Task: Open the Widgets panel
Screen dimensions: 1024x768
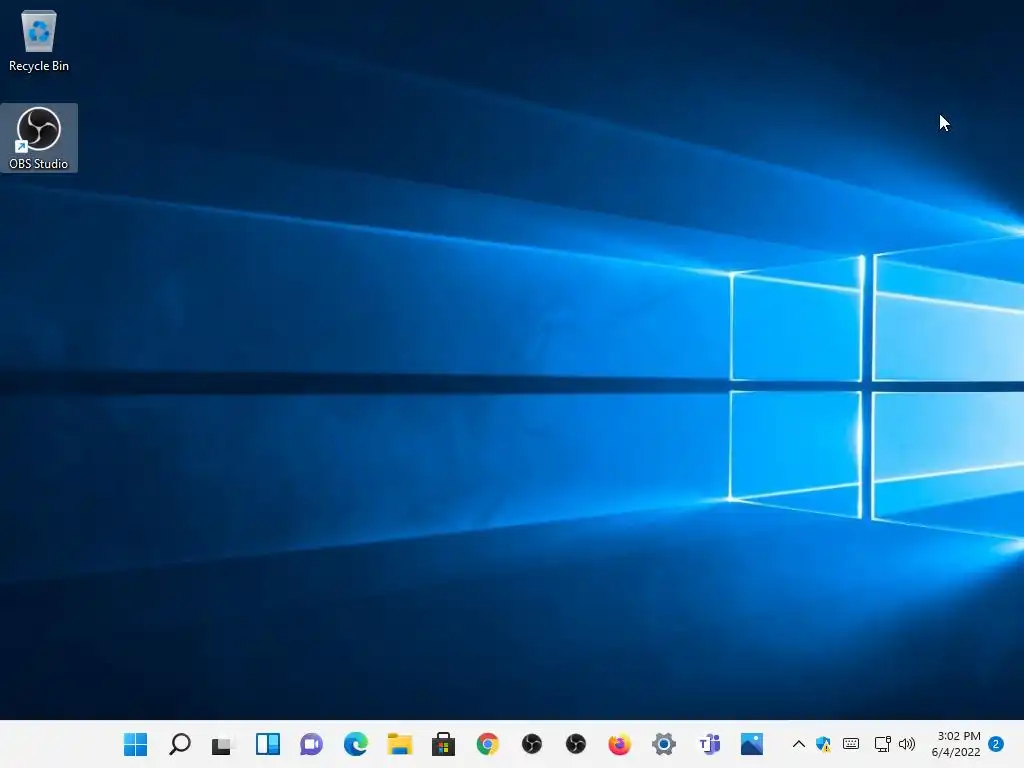Action: (268, 744)
